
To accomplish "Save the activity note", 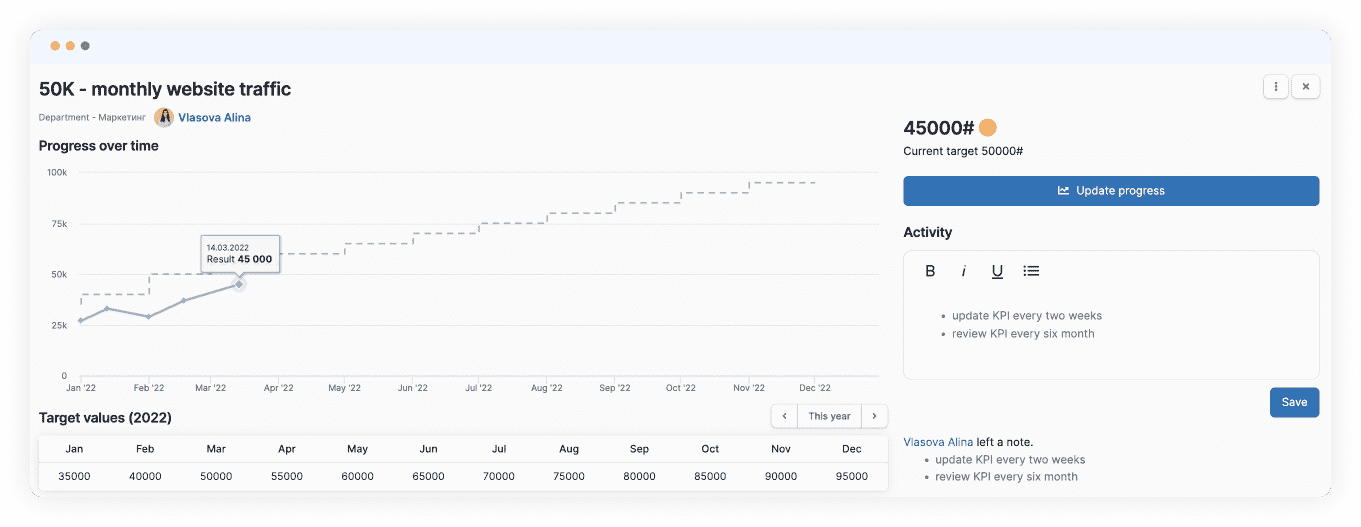I will pos(1294,402).
